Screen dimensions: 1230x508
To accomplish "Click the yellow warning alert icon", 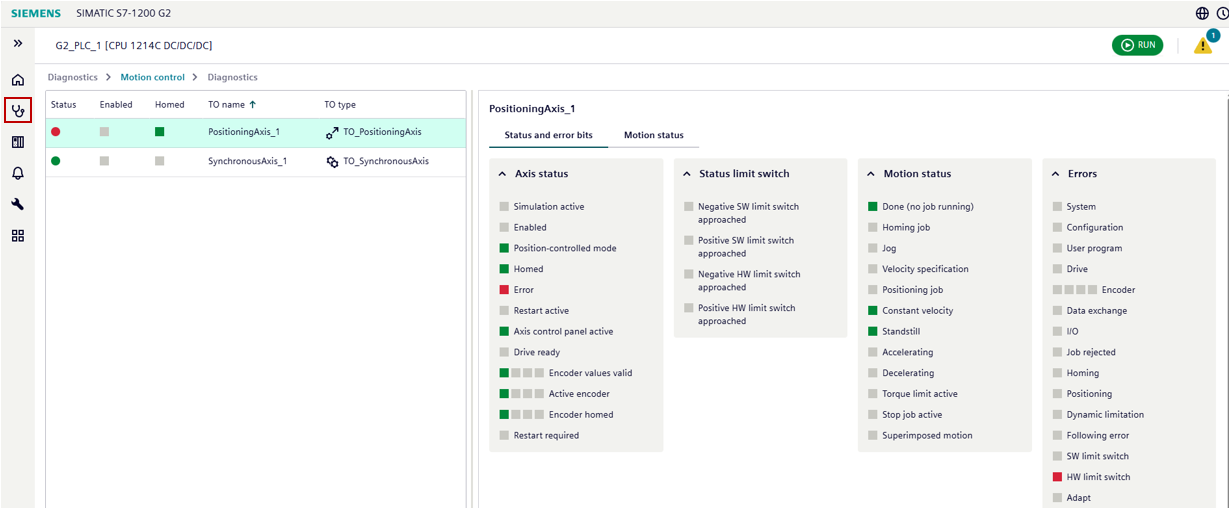I will pos(1203,46).
